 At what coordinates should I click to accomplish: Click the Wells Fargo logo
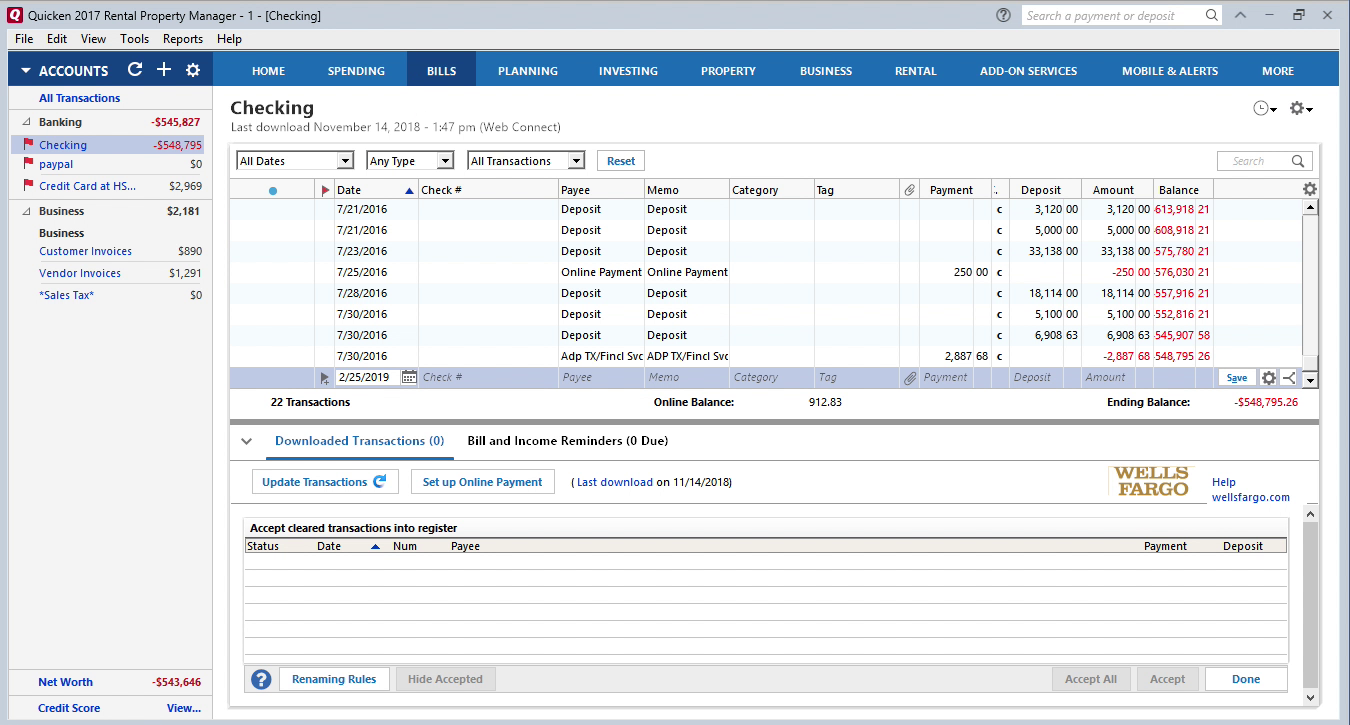pyautogui.click(x=1151, y=481)
